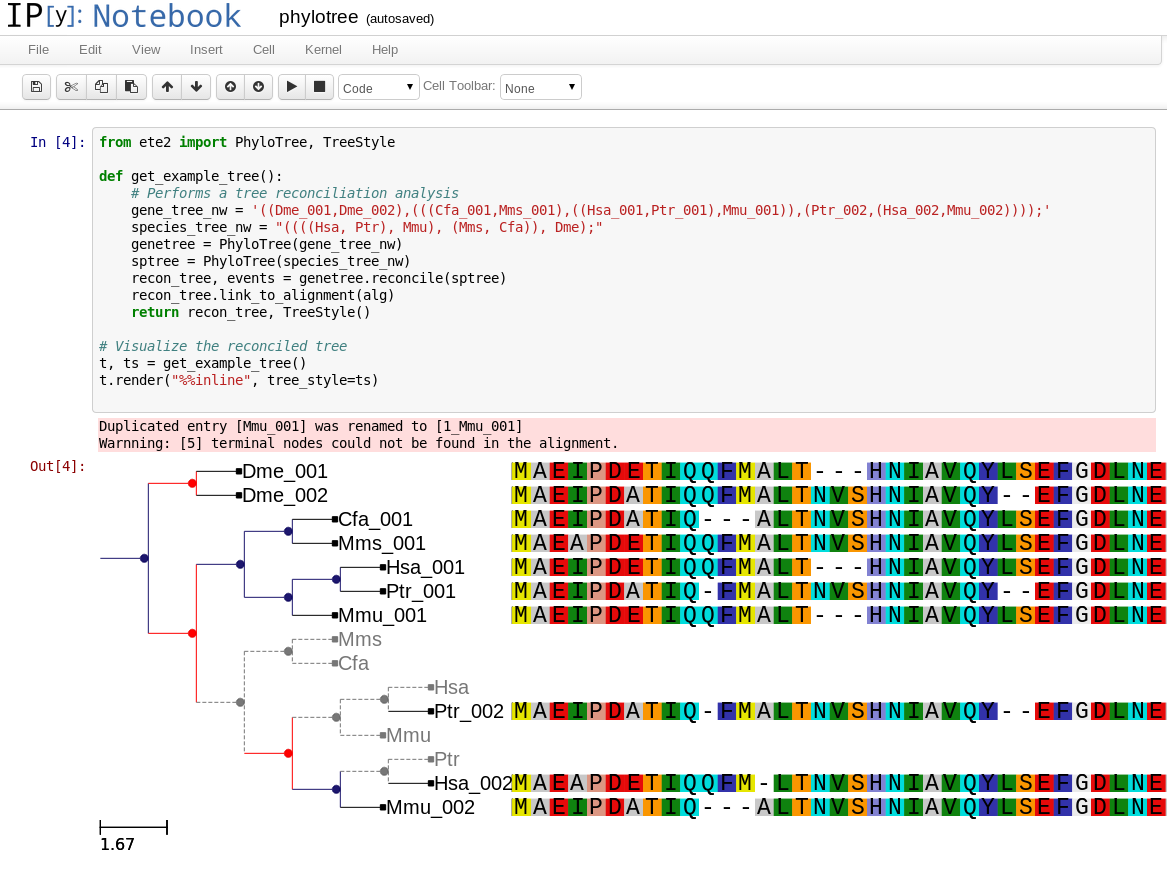This screenshot has width=1167, height=888.
Task: Paste cell below using paste icon
Action: 131,87
